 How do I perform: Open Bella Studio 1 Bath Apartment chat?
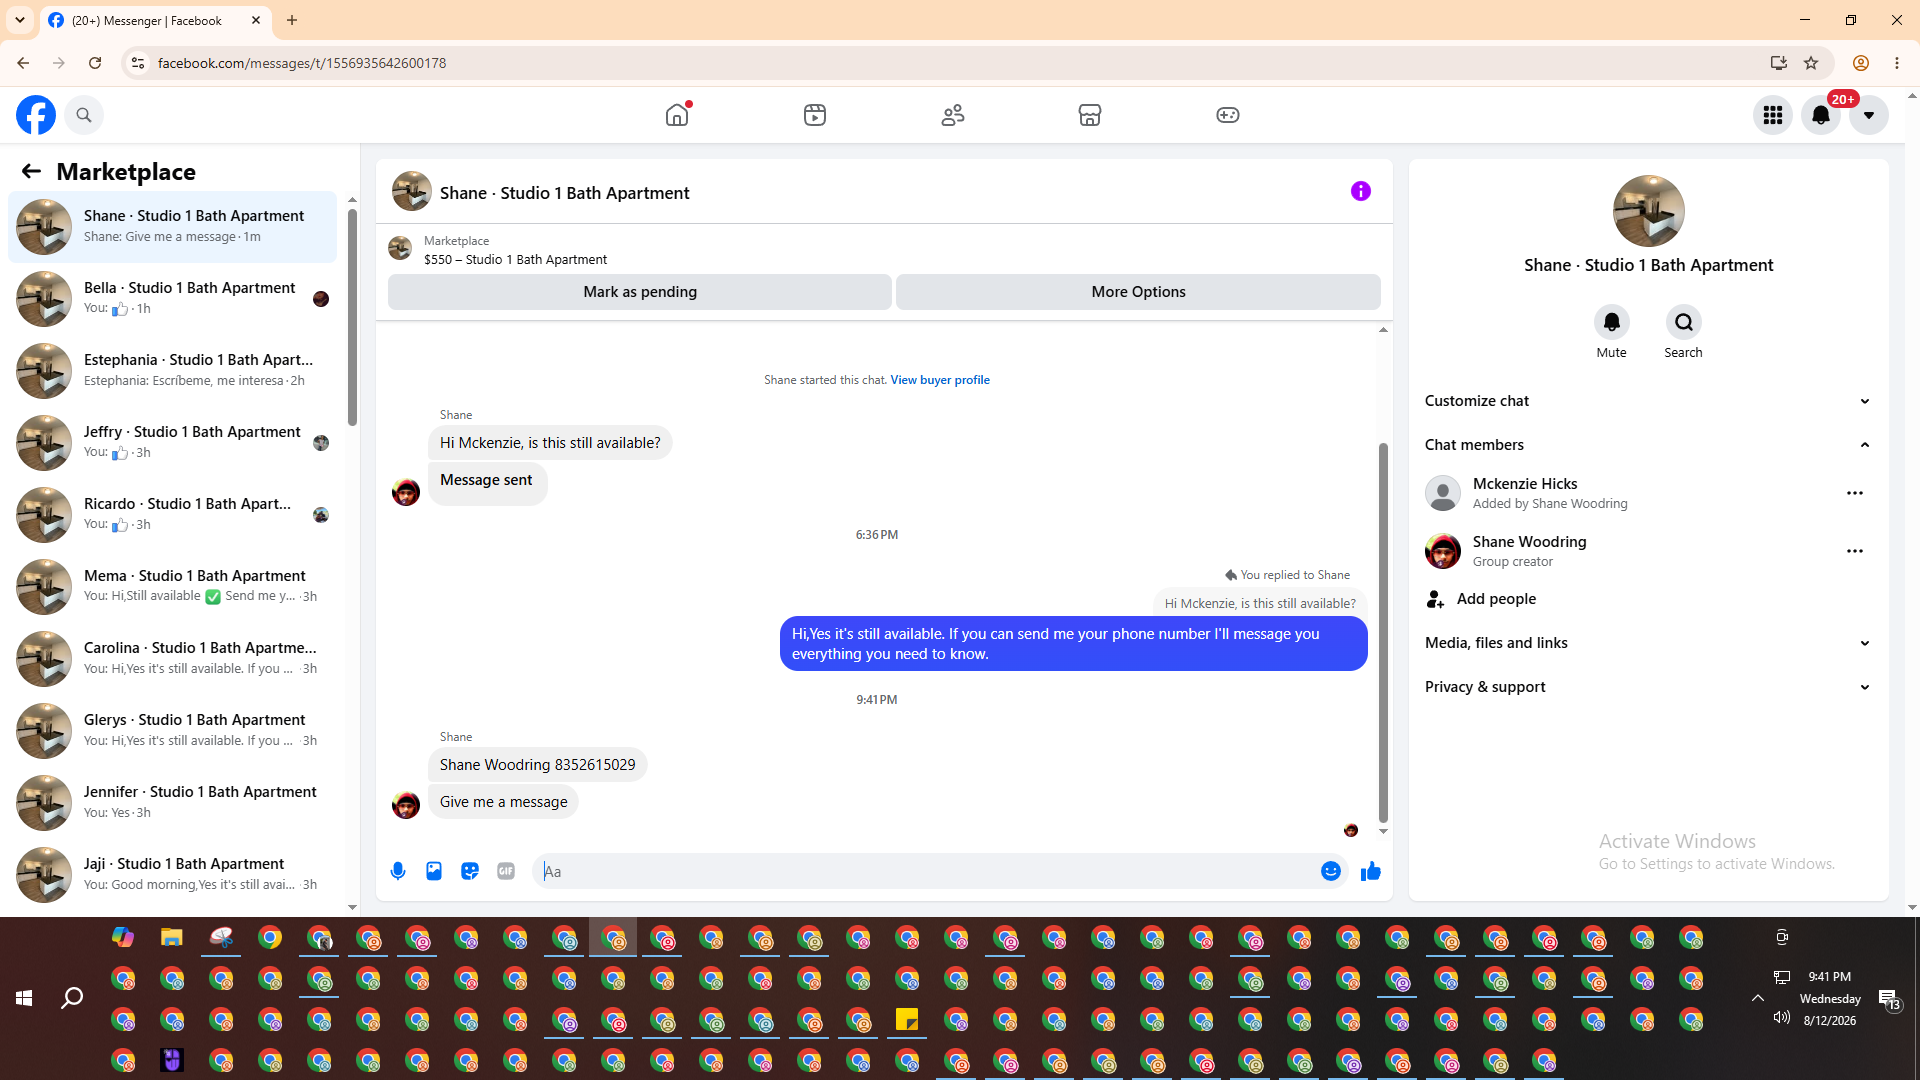point(172,298)
